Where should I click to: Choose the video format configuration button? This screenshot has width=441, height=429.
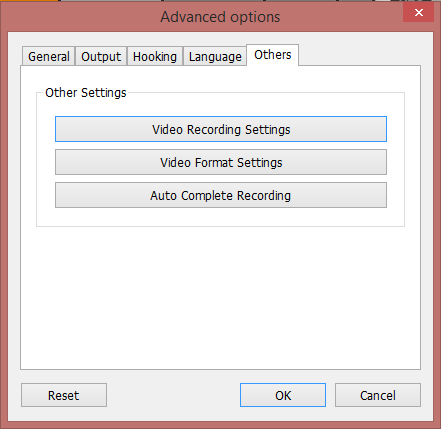point(221,162)
